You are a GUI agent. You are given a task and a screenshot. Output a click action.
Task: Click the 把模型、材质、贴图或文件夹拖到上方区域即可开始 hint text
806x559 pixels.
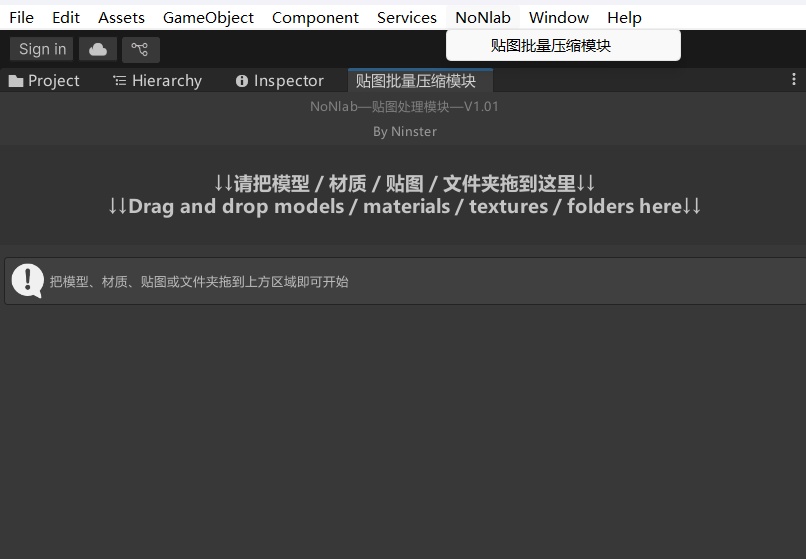coord(199,282)
